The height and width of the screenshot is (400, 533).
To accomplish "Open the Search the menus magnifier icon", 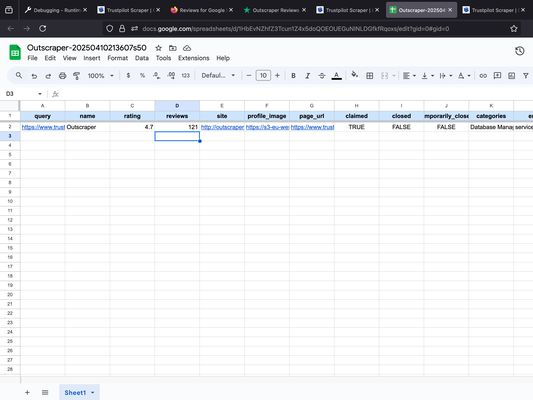I will point(19,75).
